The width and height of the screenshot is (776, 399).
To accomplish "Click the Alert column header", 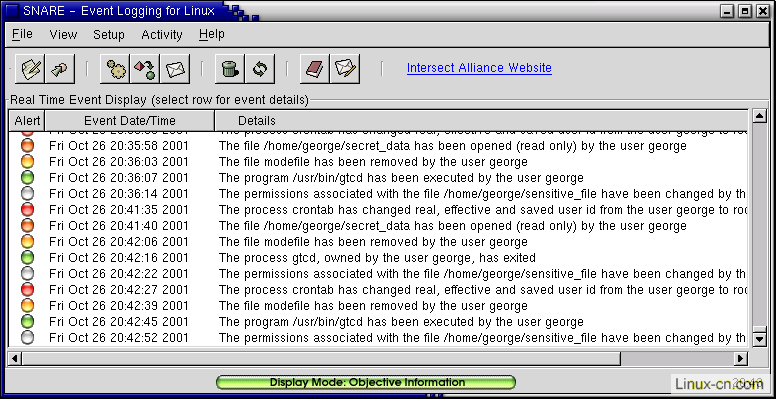I will pyautogui.click(x=27, y=120).
